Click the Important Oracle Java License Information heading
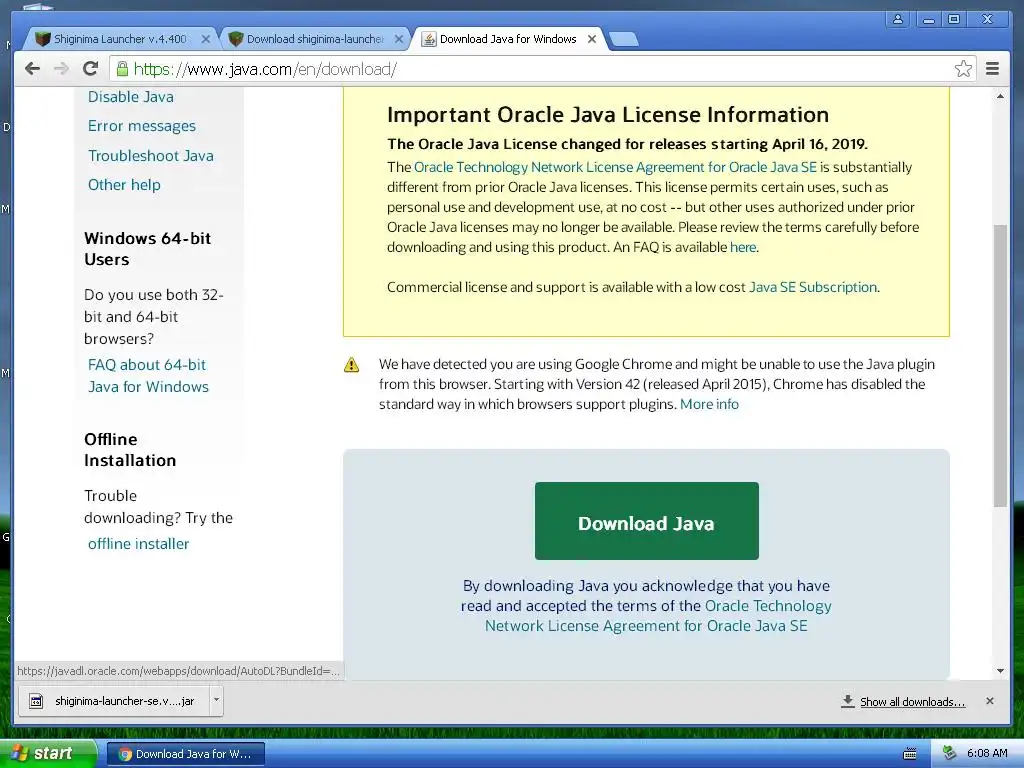 tap(607, 115)
